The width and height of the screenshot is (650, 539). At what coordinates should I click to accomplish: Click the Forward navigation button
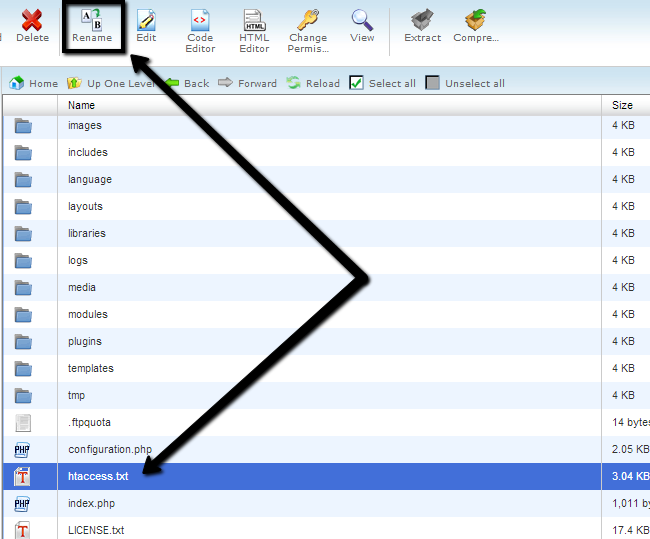pos(226,83)
